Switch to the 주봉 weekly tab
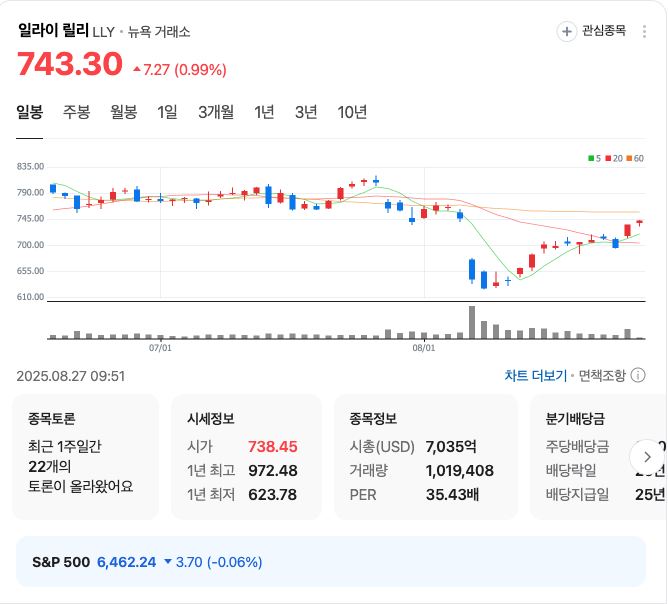 click(x=77, y=112)
